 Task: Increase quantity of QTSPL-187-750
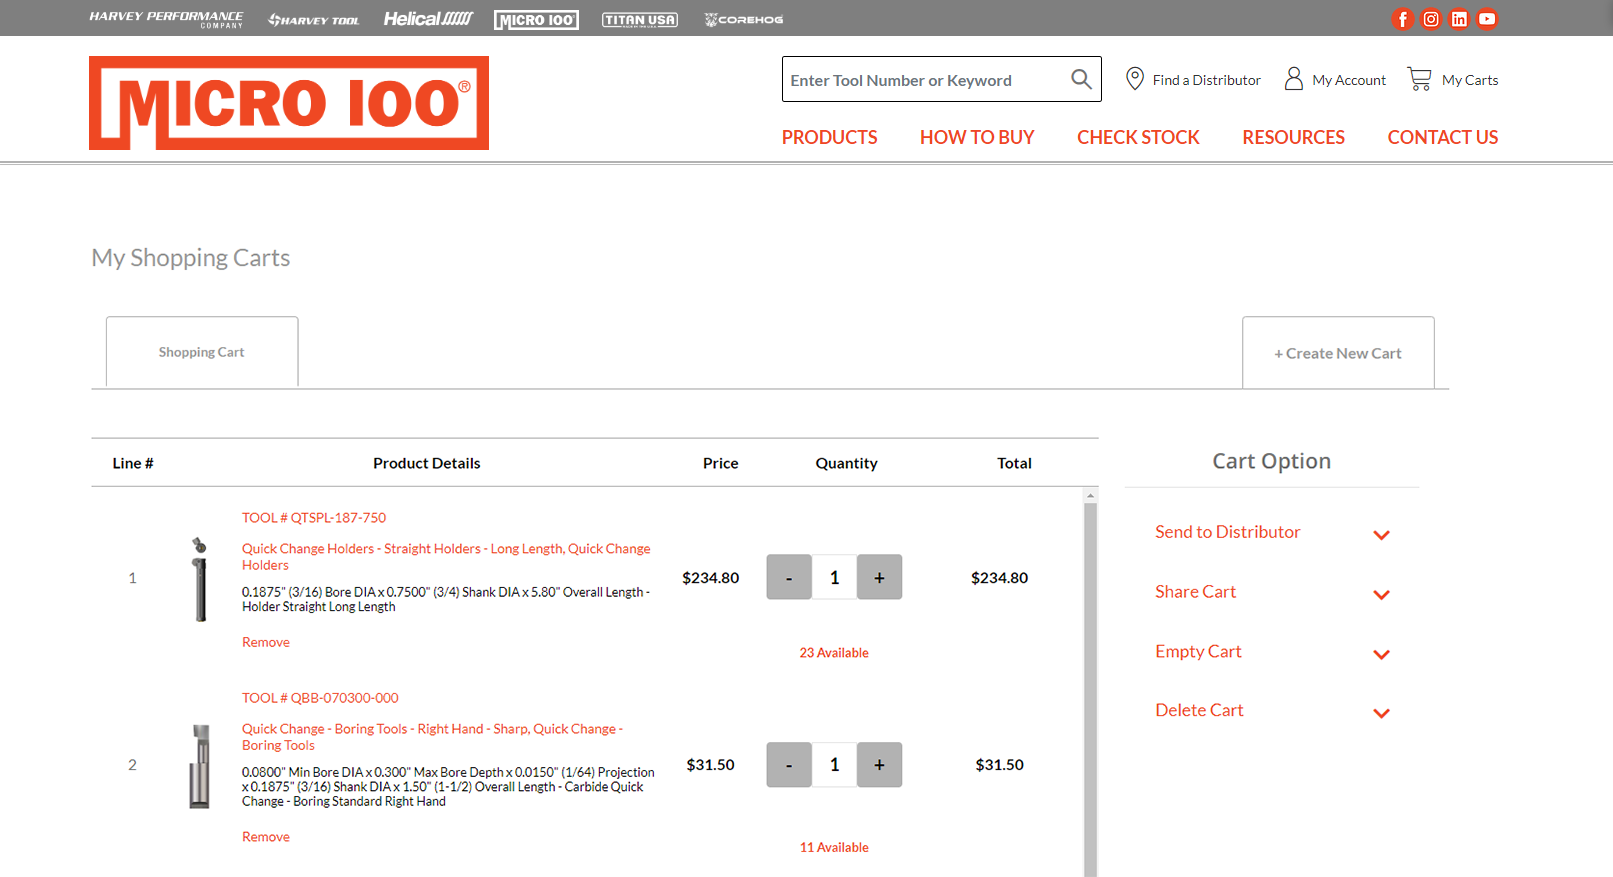pyautogui.click(x=880, y=577)
